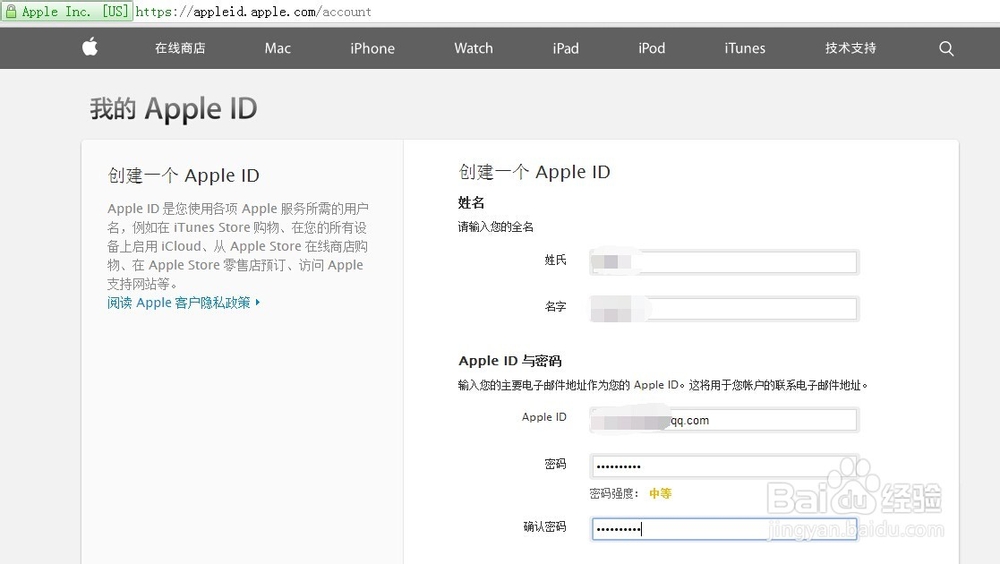
Task: Click the 我的 Apple ID page heading
Action: (173, 109)
